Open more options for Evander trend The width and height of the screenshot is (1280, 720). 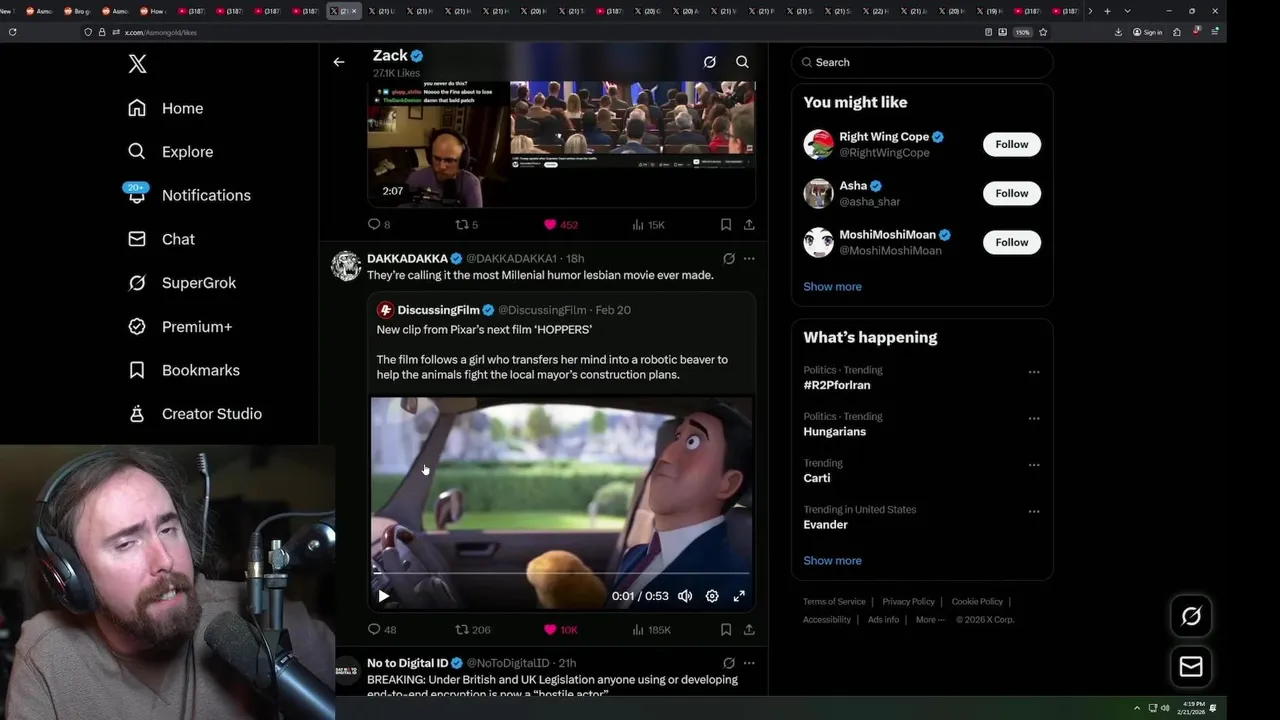pos(1034,511)
